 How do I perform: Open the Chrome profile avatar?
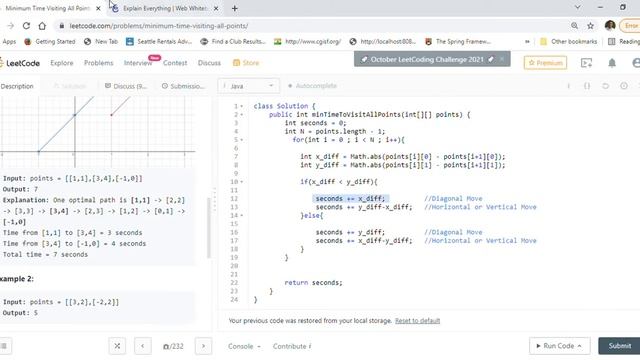click(x=610, y=26)
